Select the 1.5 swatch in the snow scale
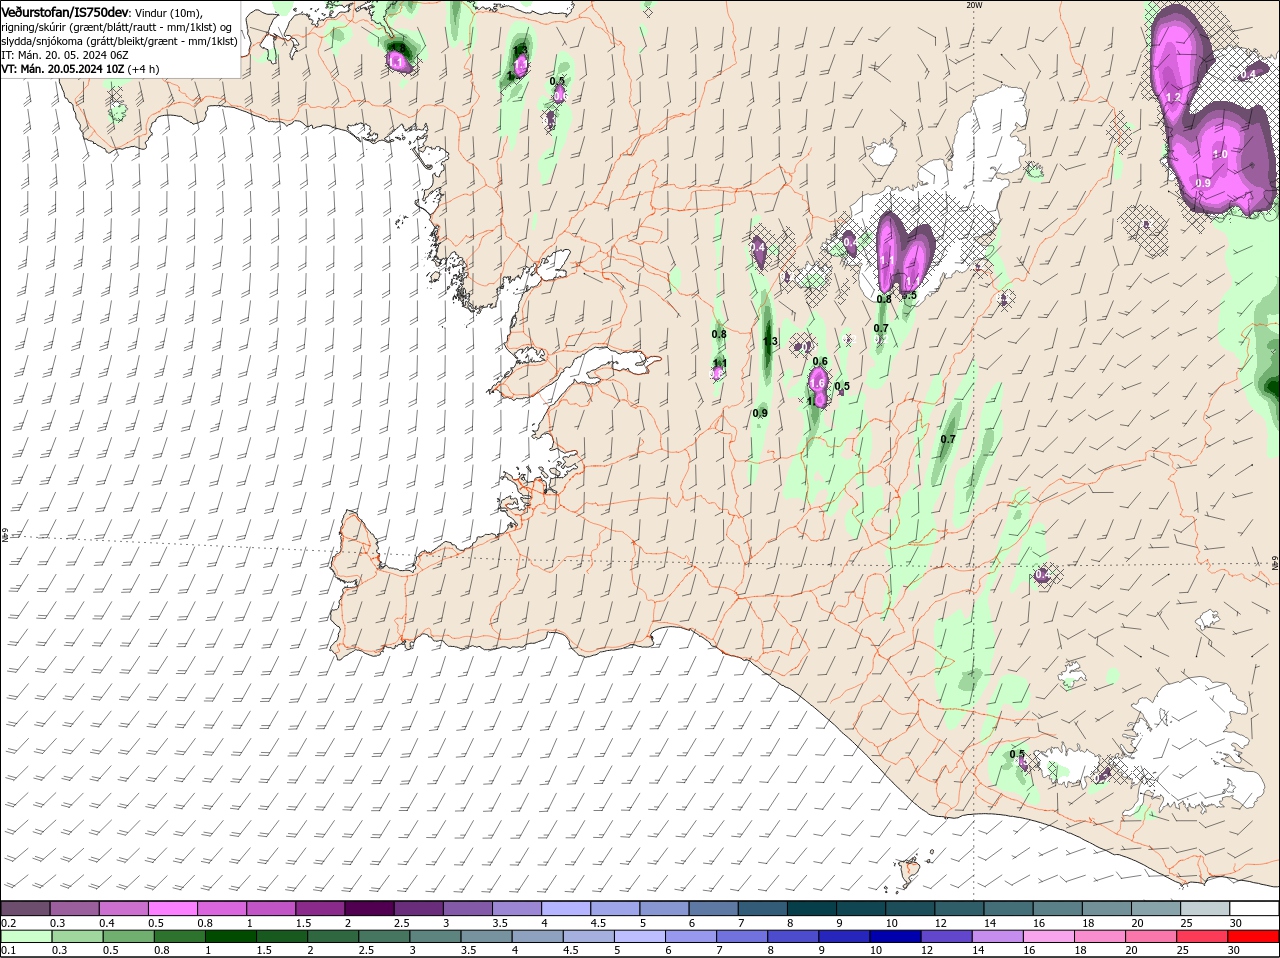Image resolution: width=1280 pixels, height=958 pixels. tap(321, 908)
